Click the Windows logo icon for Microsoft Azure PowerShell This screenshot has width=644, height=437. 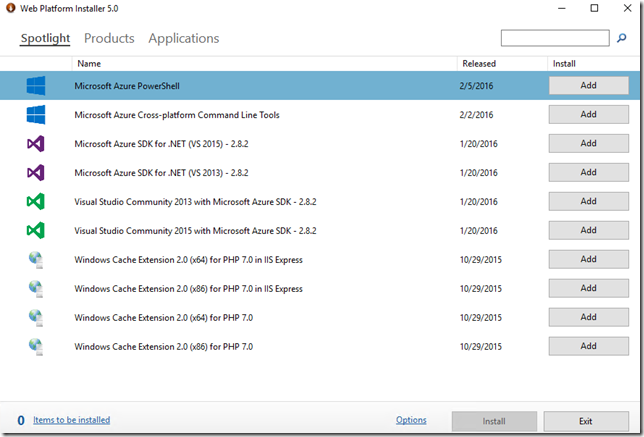coord(36,85)
